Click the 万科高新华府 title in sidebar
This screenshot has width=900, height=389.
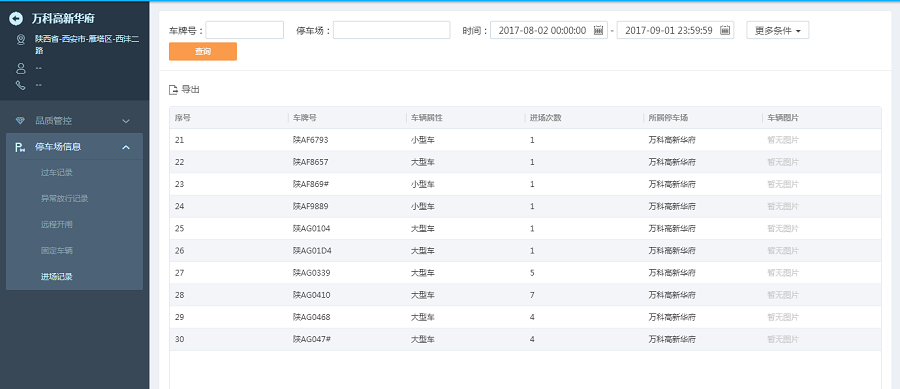click(x=63, y=19)
